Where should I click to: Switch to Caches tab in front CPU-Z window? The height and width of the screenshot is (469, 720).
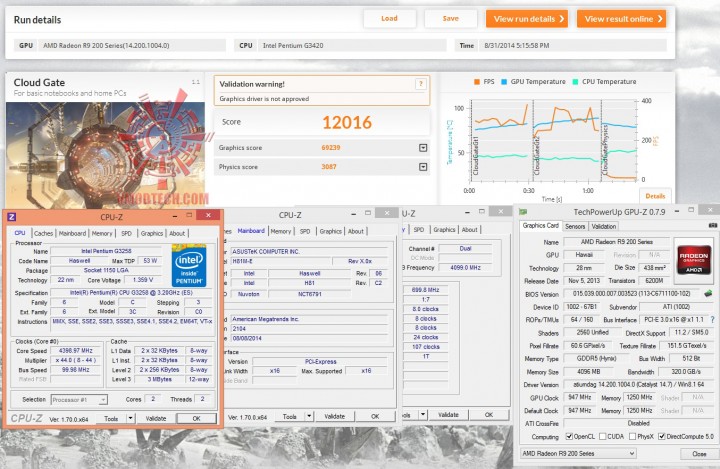point(44,233)
